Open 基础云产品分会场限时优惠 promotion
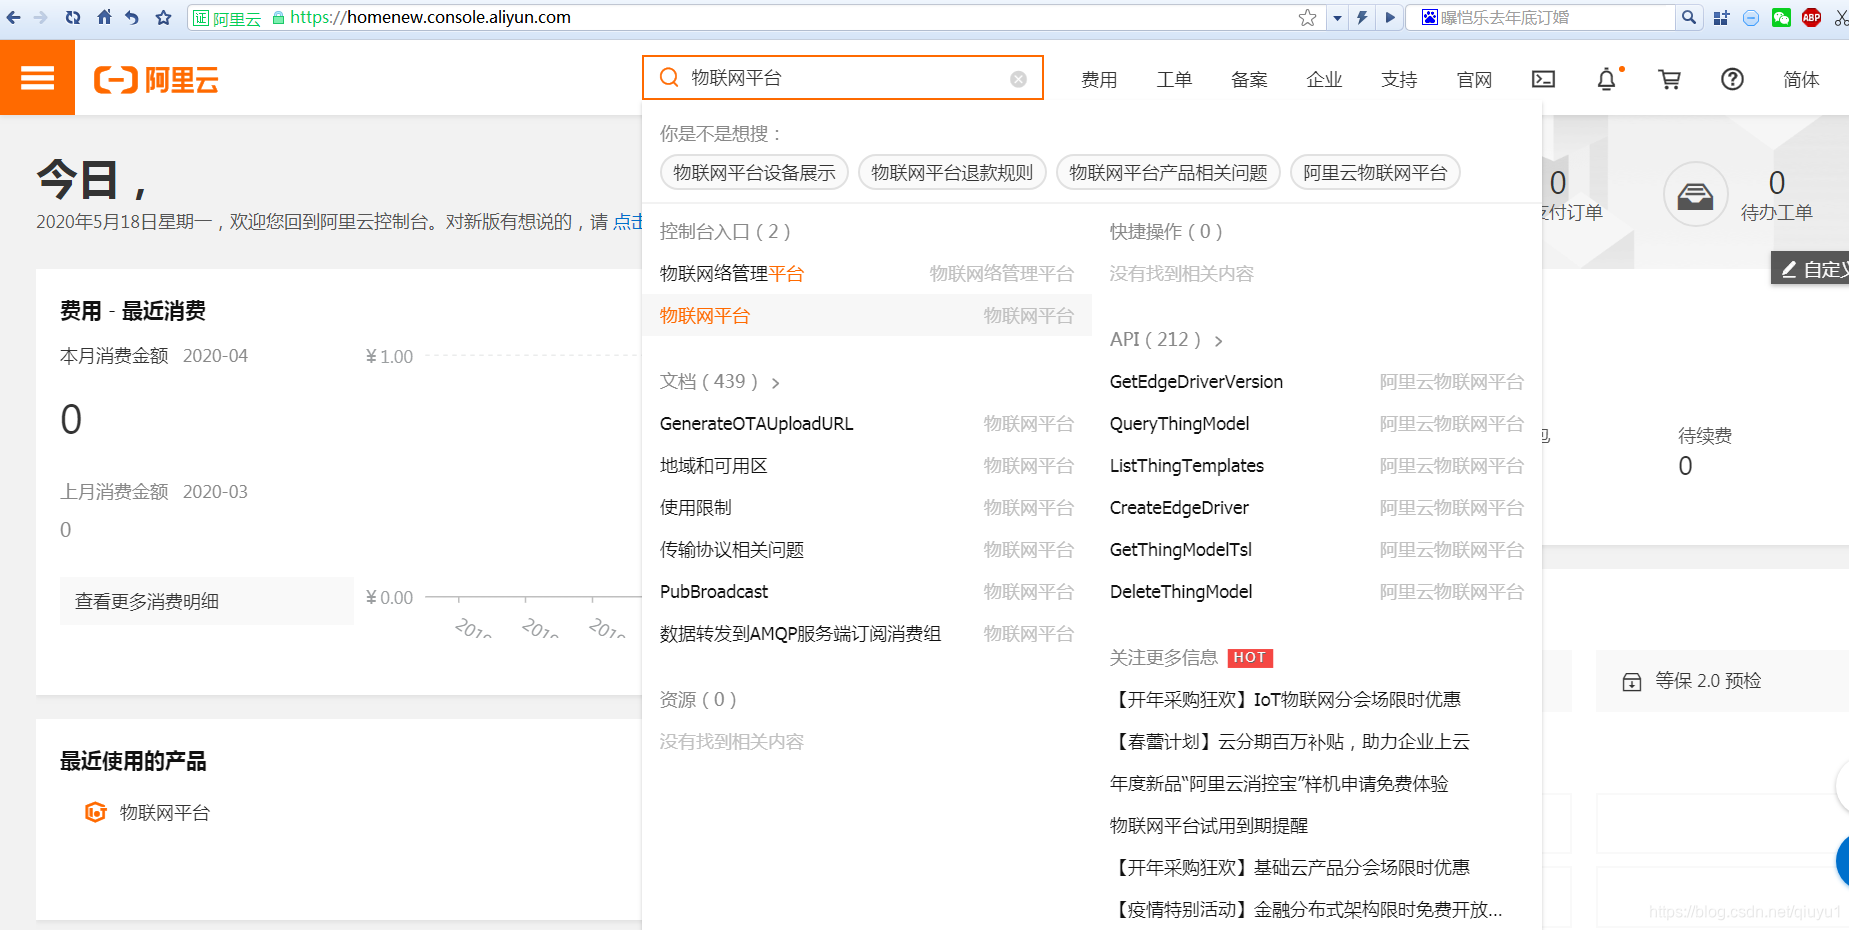This screenshot has height=930, width=1849. click(x=1290, y=868)
